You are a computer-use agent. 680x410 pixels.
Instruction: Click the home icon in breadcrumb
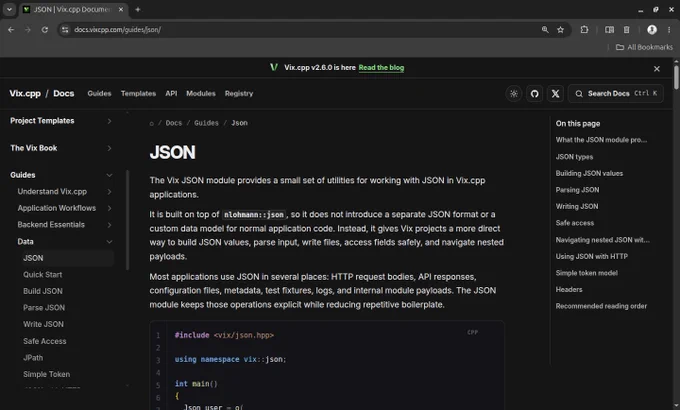point(151,124)
